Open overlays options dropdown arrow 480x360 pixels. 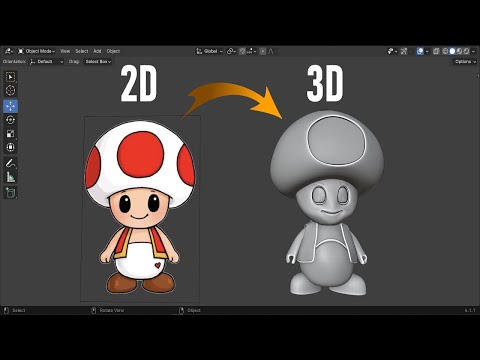pos(427,51)
